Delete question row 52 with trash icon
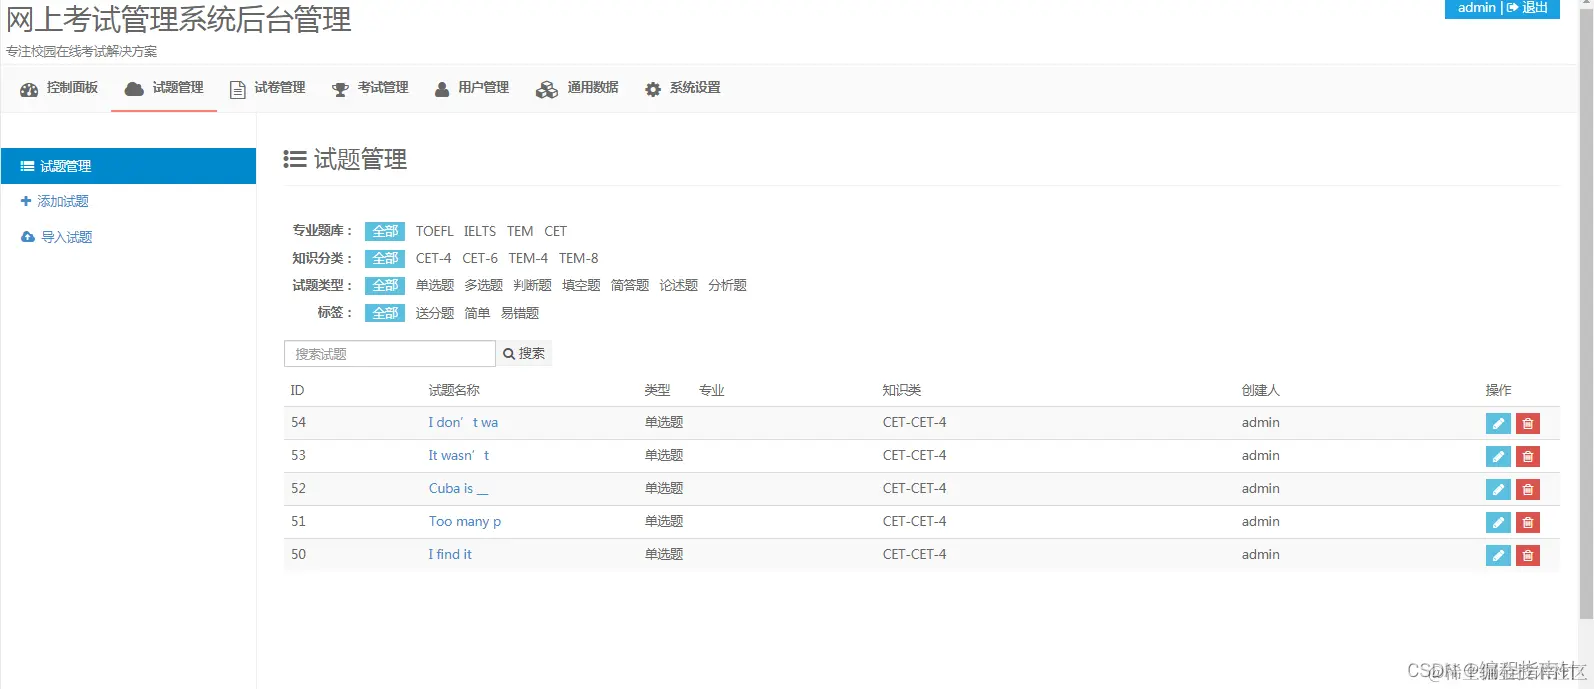 pos(1528,489)
